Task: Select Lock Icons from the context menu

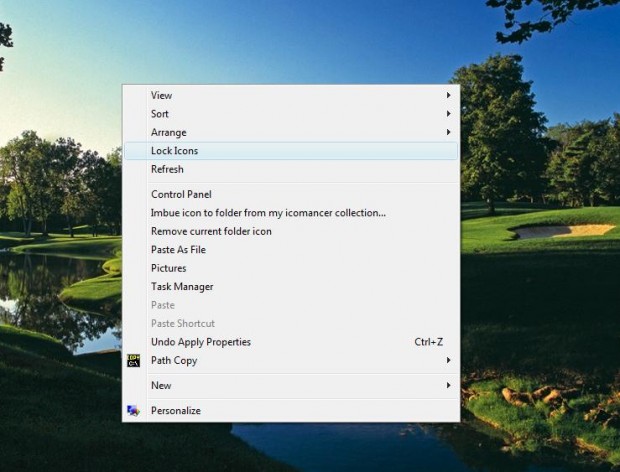Action: click(174, 151)
